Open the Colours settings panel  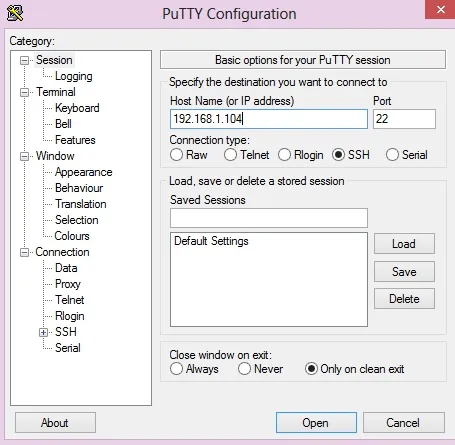(x=72, y=236)
